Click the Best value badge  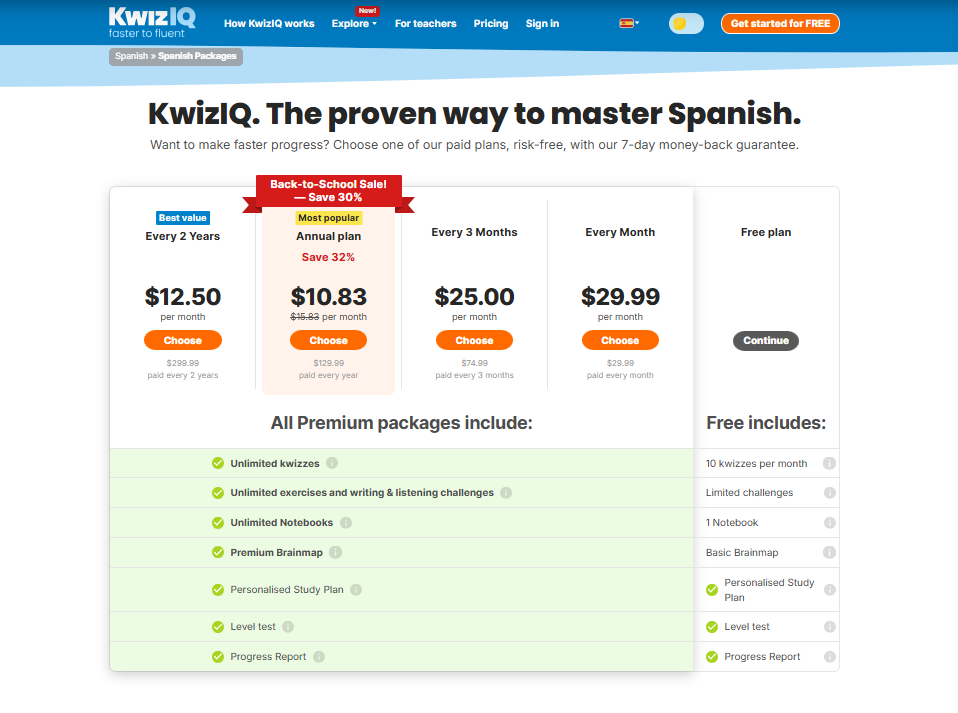pos(183,218)
